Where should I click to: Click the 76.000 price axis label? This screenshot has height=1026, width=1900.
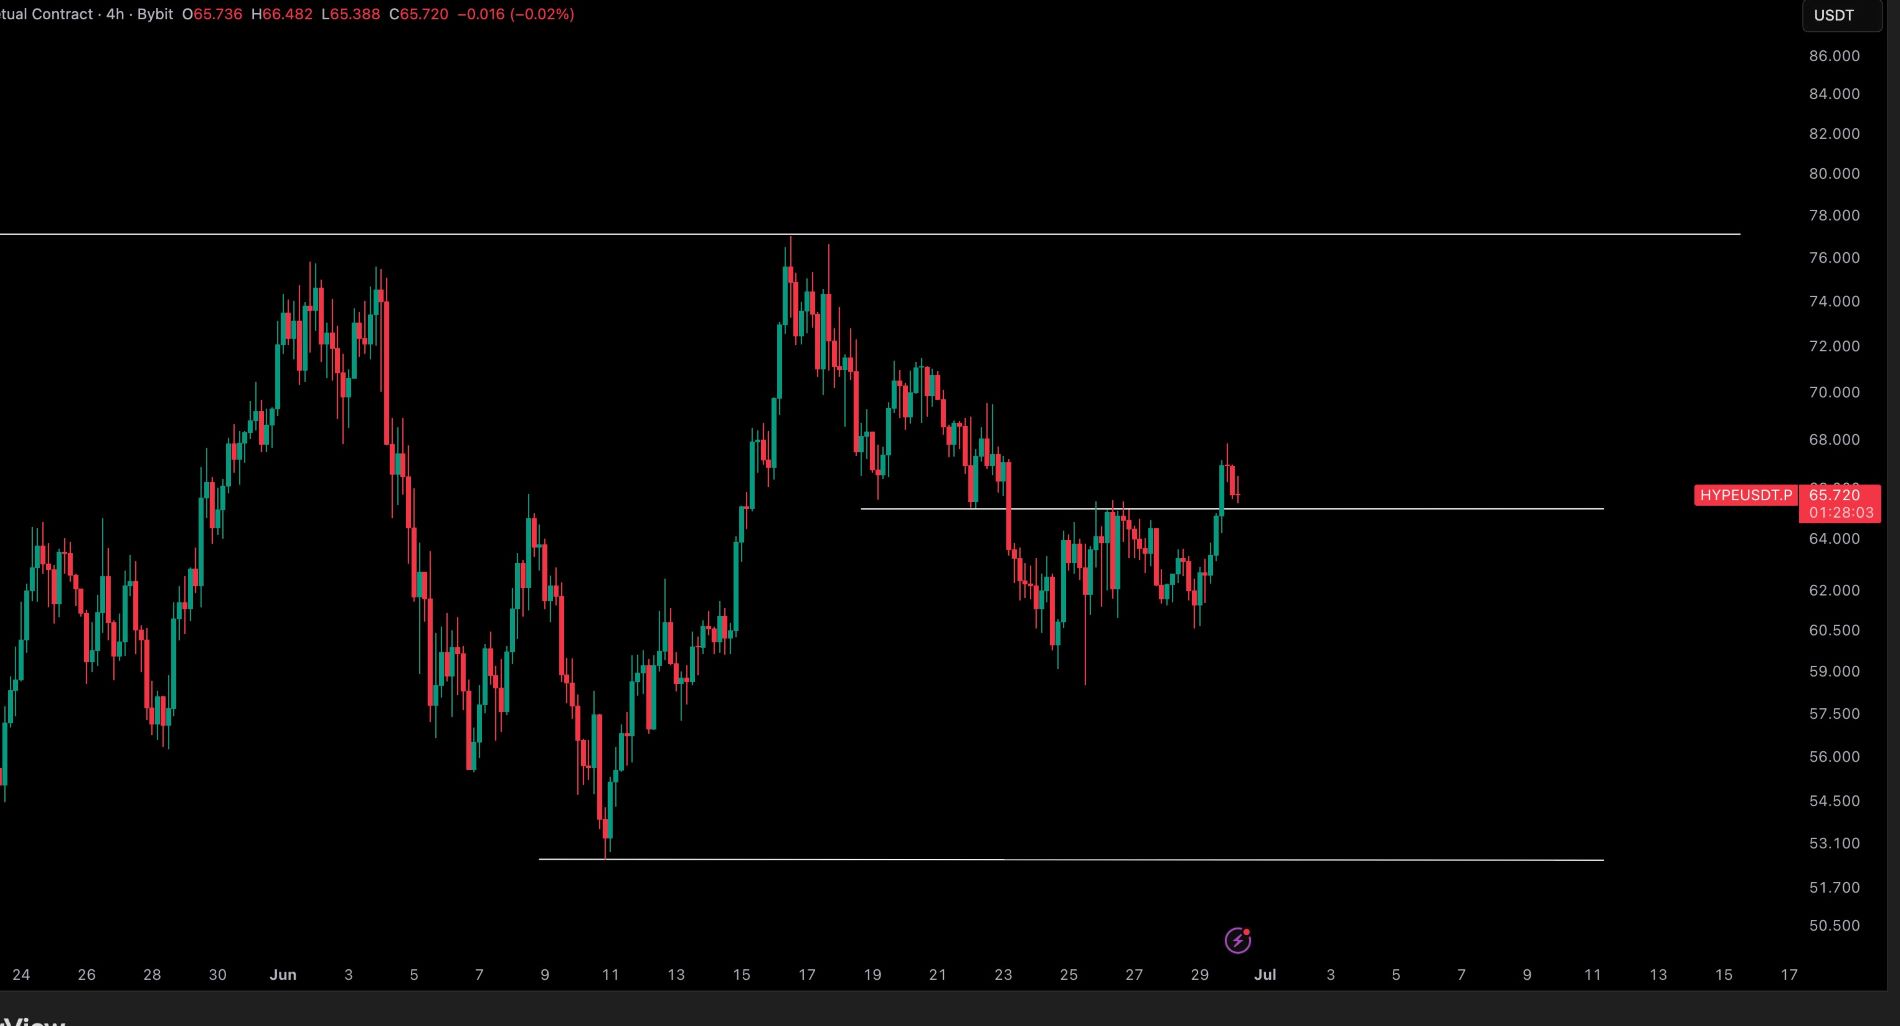[1834, 258]
